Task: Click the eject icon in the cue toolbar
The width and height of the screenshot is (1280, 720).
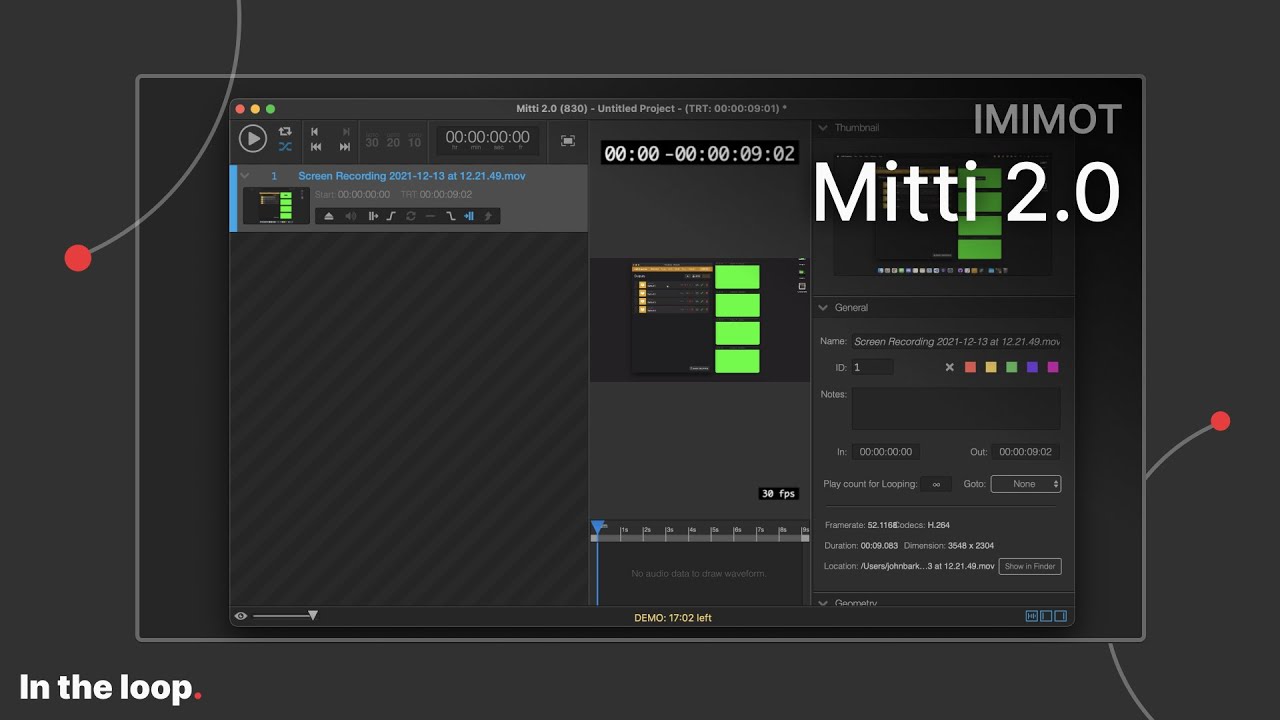Action: point(329,216)
